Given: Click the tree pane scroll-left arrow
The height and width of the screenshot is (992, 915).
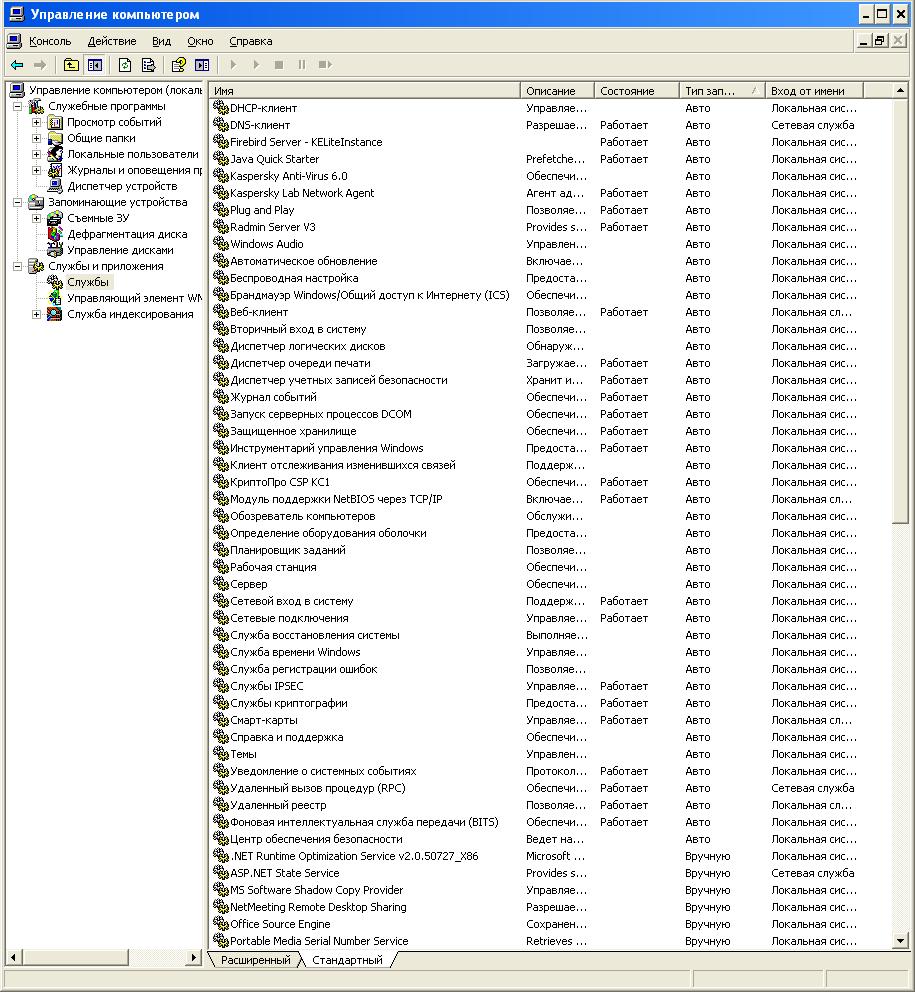Looking at the screenshot, I should coord(13,957).
